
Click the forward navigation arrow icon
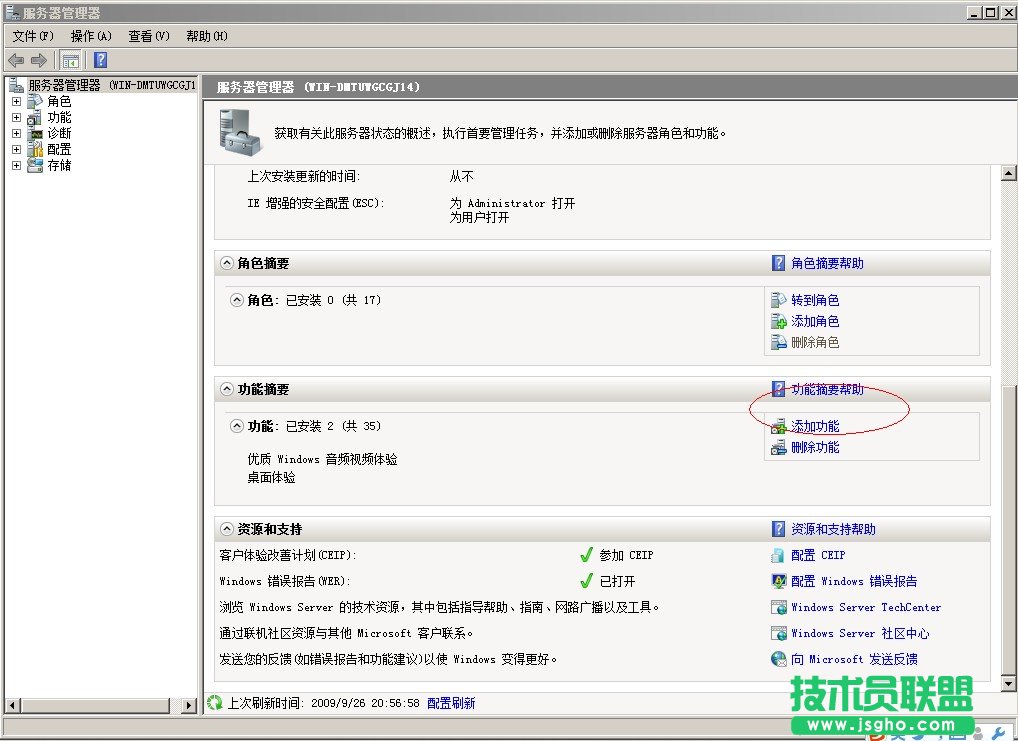[x=38, y=59]
